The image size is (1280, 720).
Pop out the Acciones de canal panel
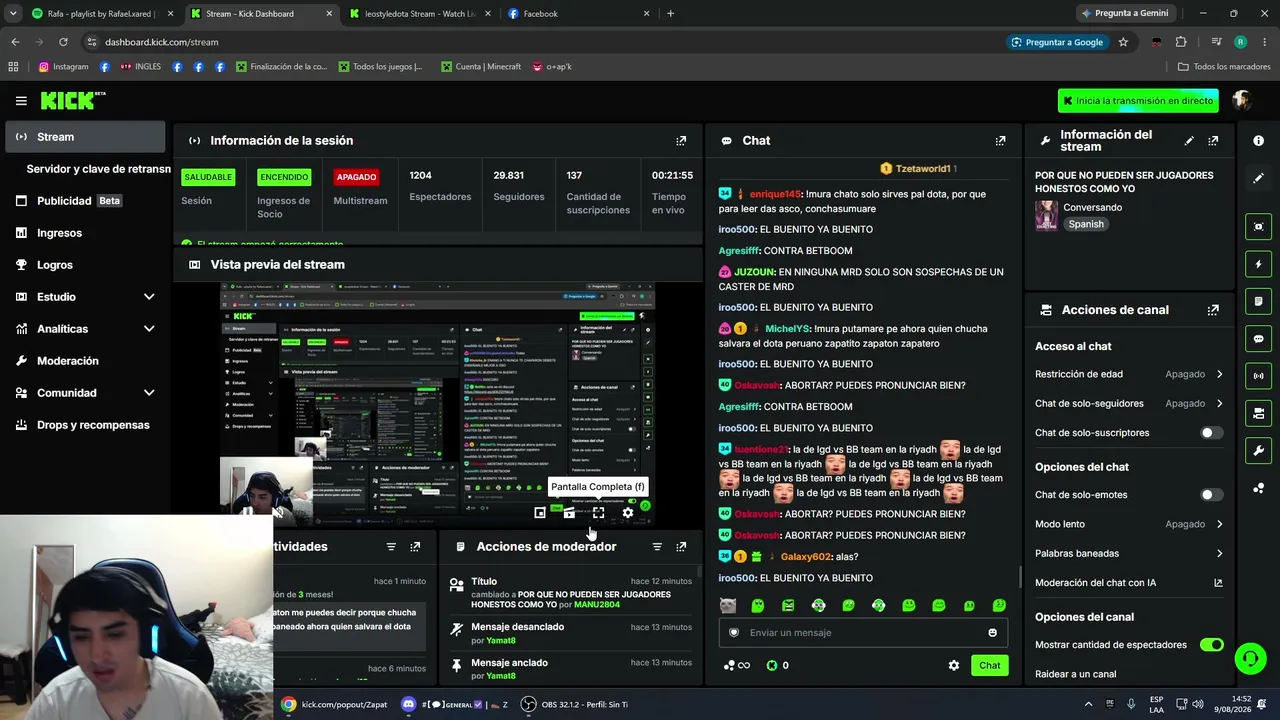pyautogui.click(x=1213, y=310)
